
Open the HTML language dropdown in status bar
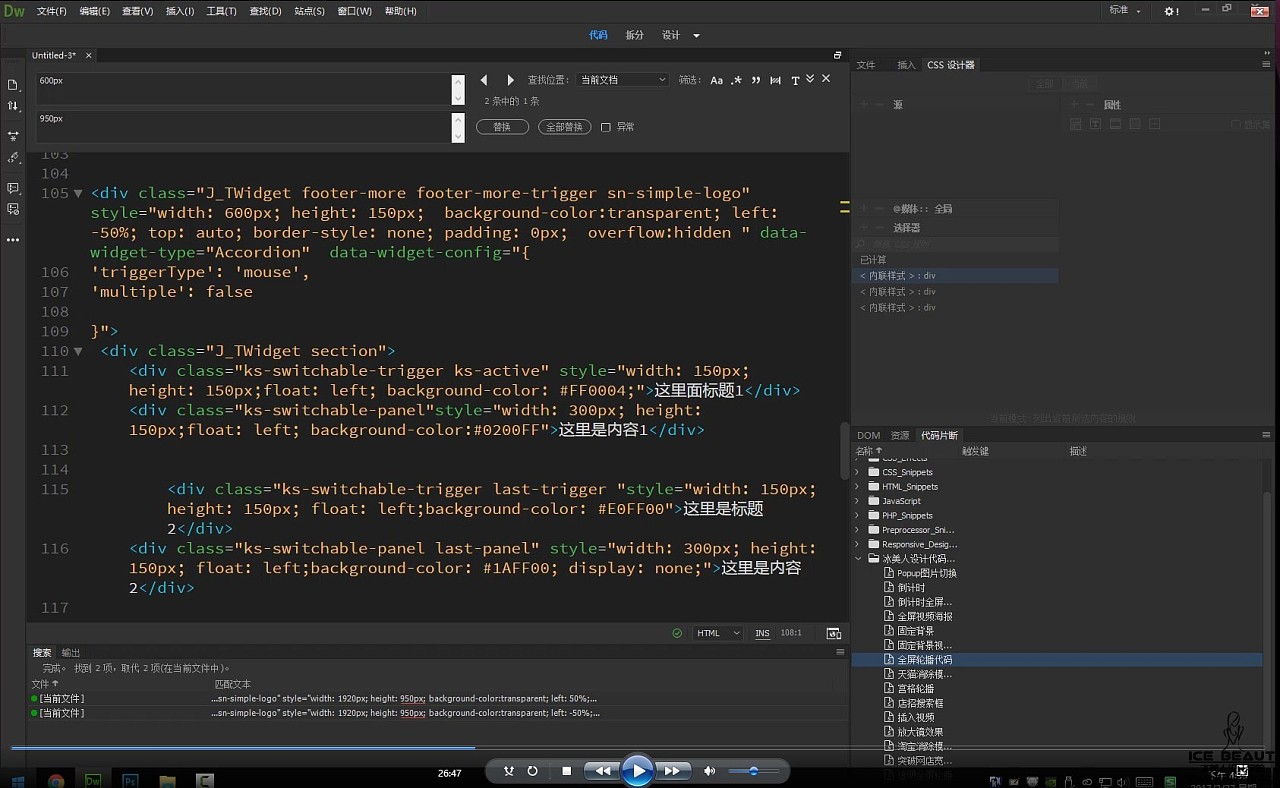tap(718, 633)
